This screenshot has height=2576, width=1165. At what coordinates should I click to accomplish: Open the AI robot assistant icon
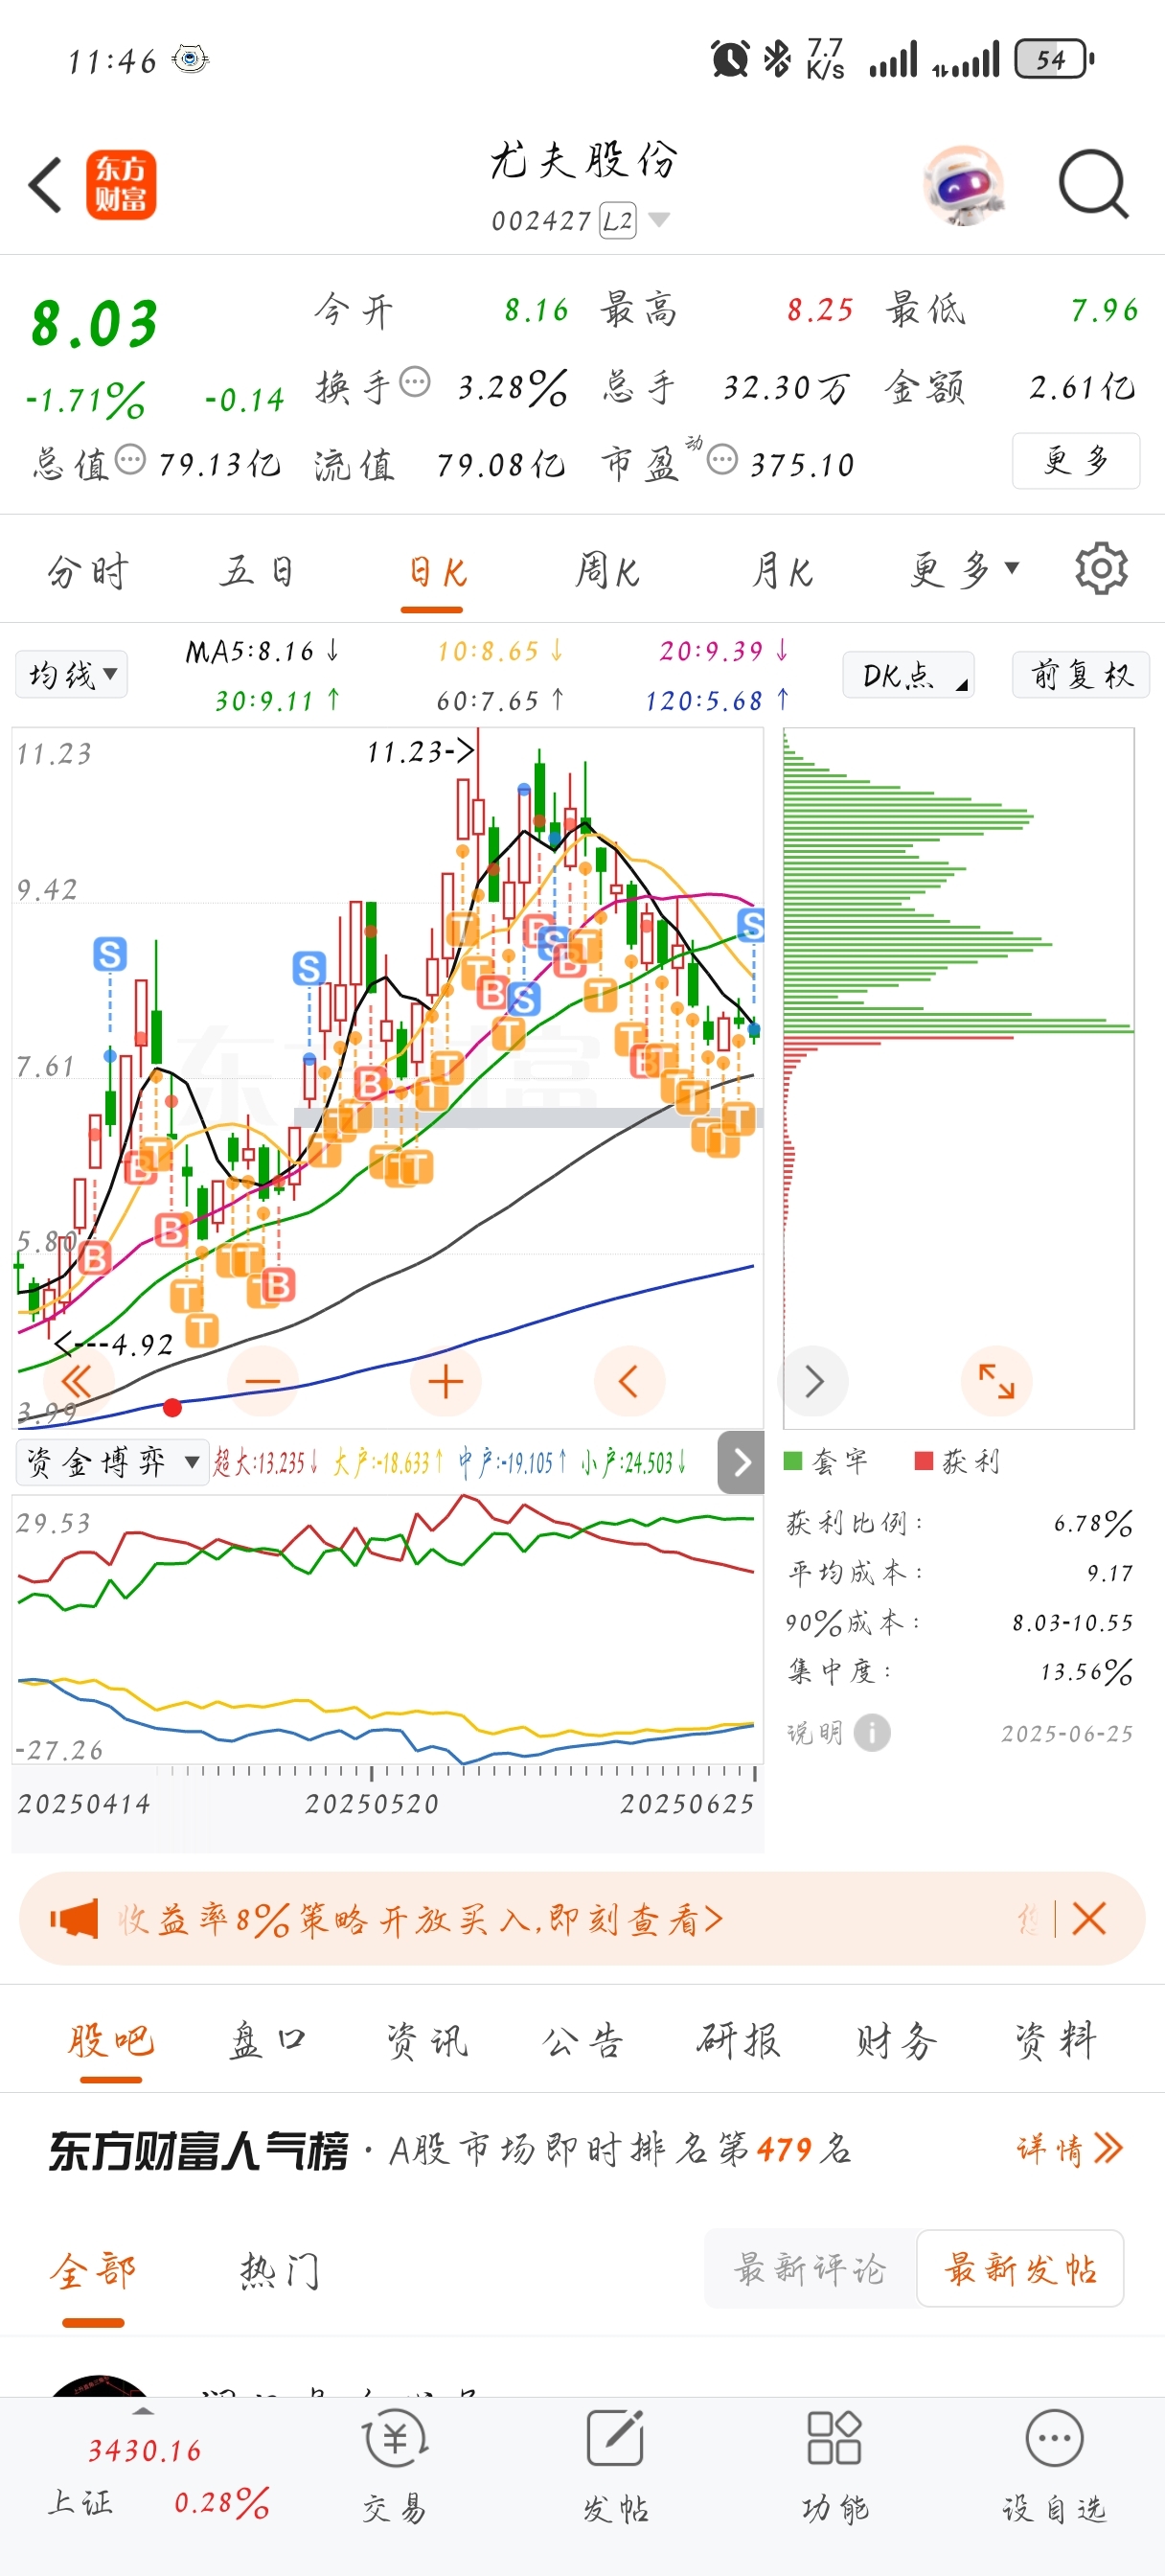(x=963, y=185)
